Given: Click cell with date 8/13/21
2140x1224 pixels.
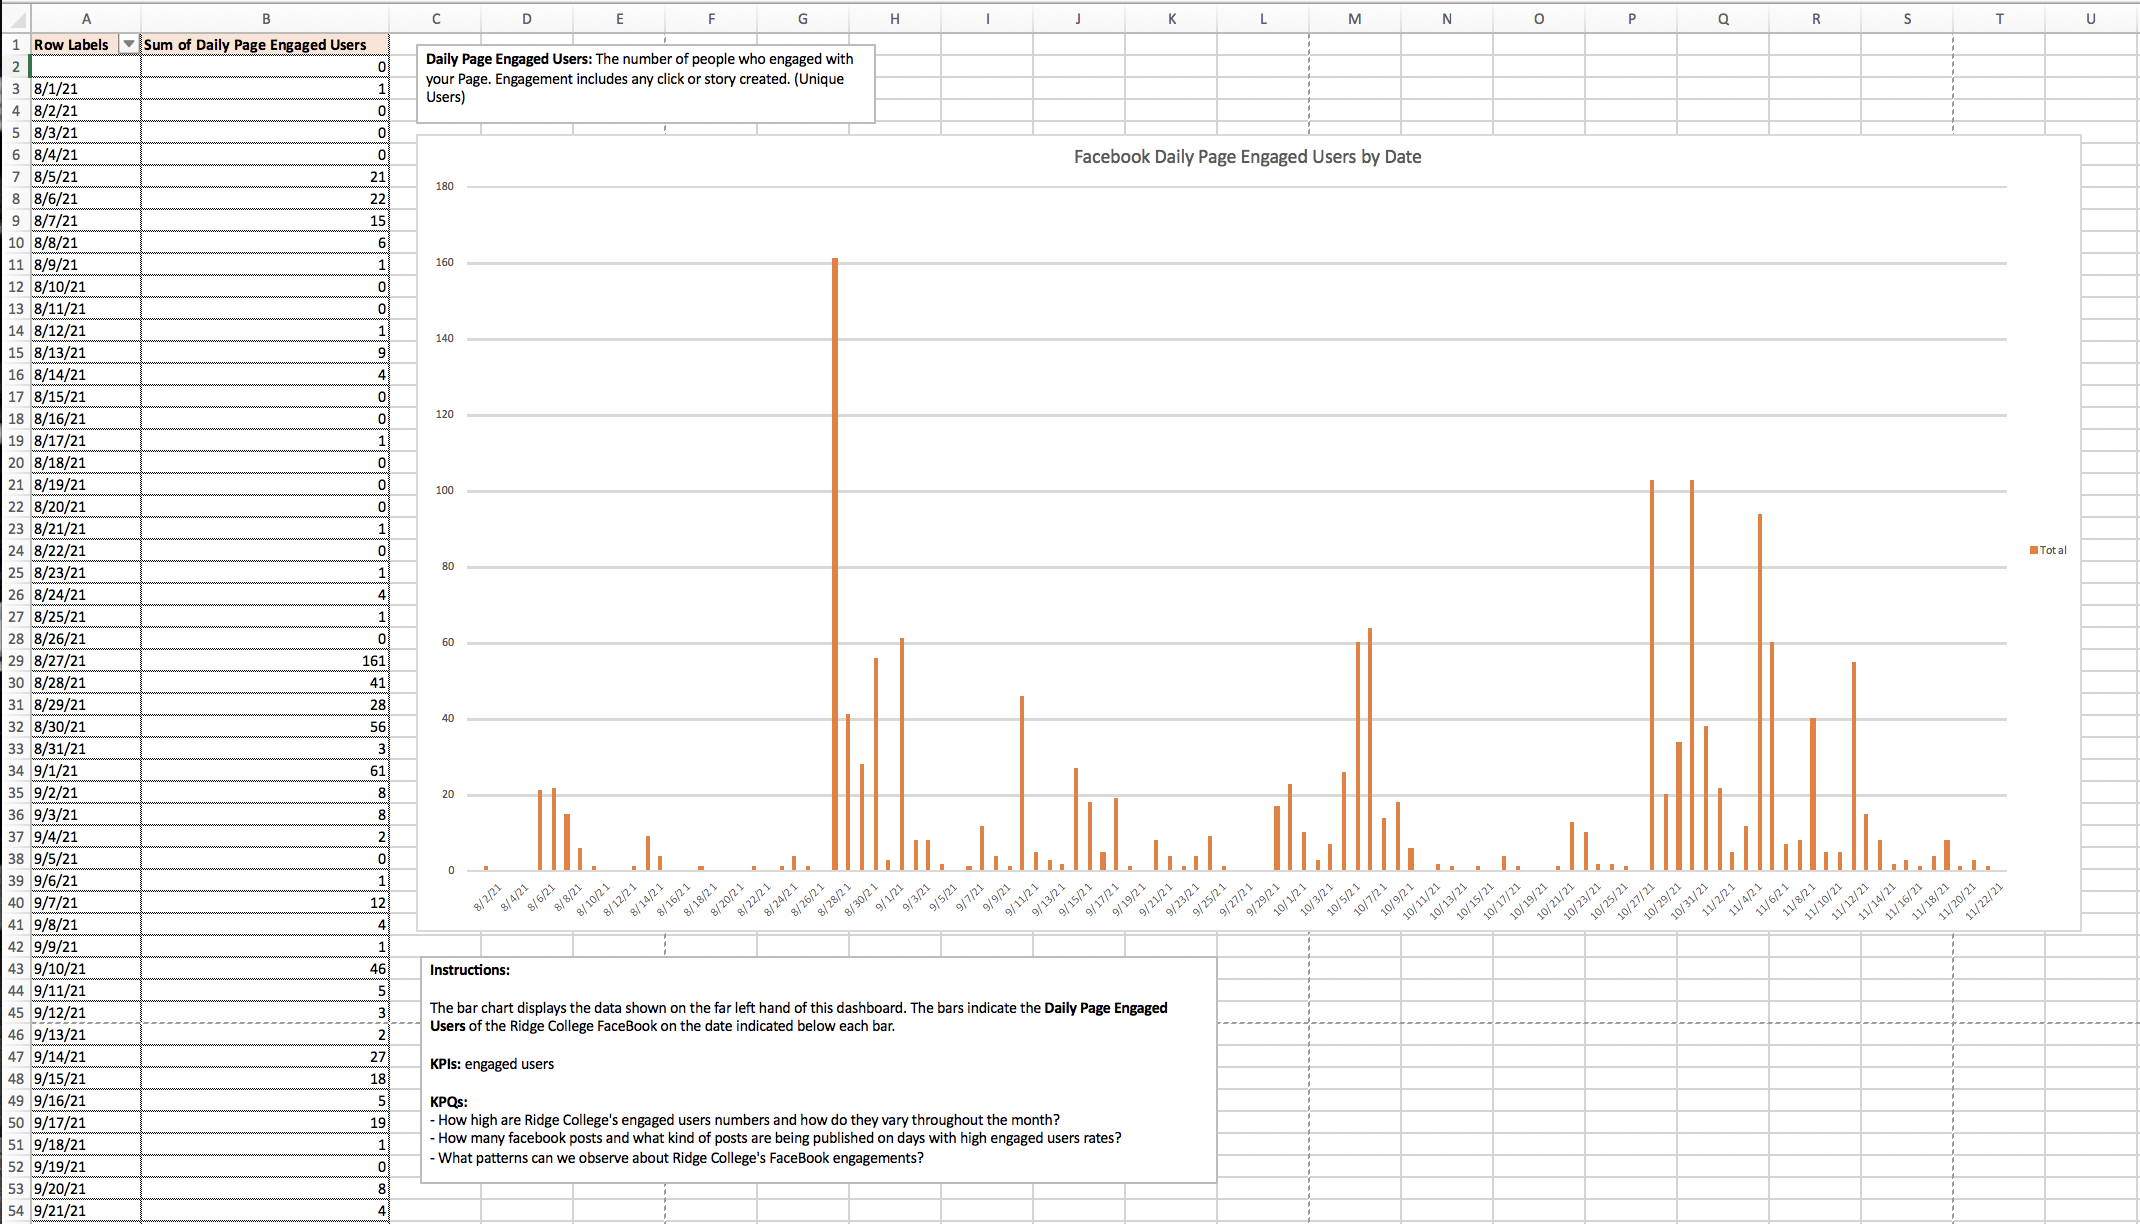Looking at the screenshot, I should [86, 353].
